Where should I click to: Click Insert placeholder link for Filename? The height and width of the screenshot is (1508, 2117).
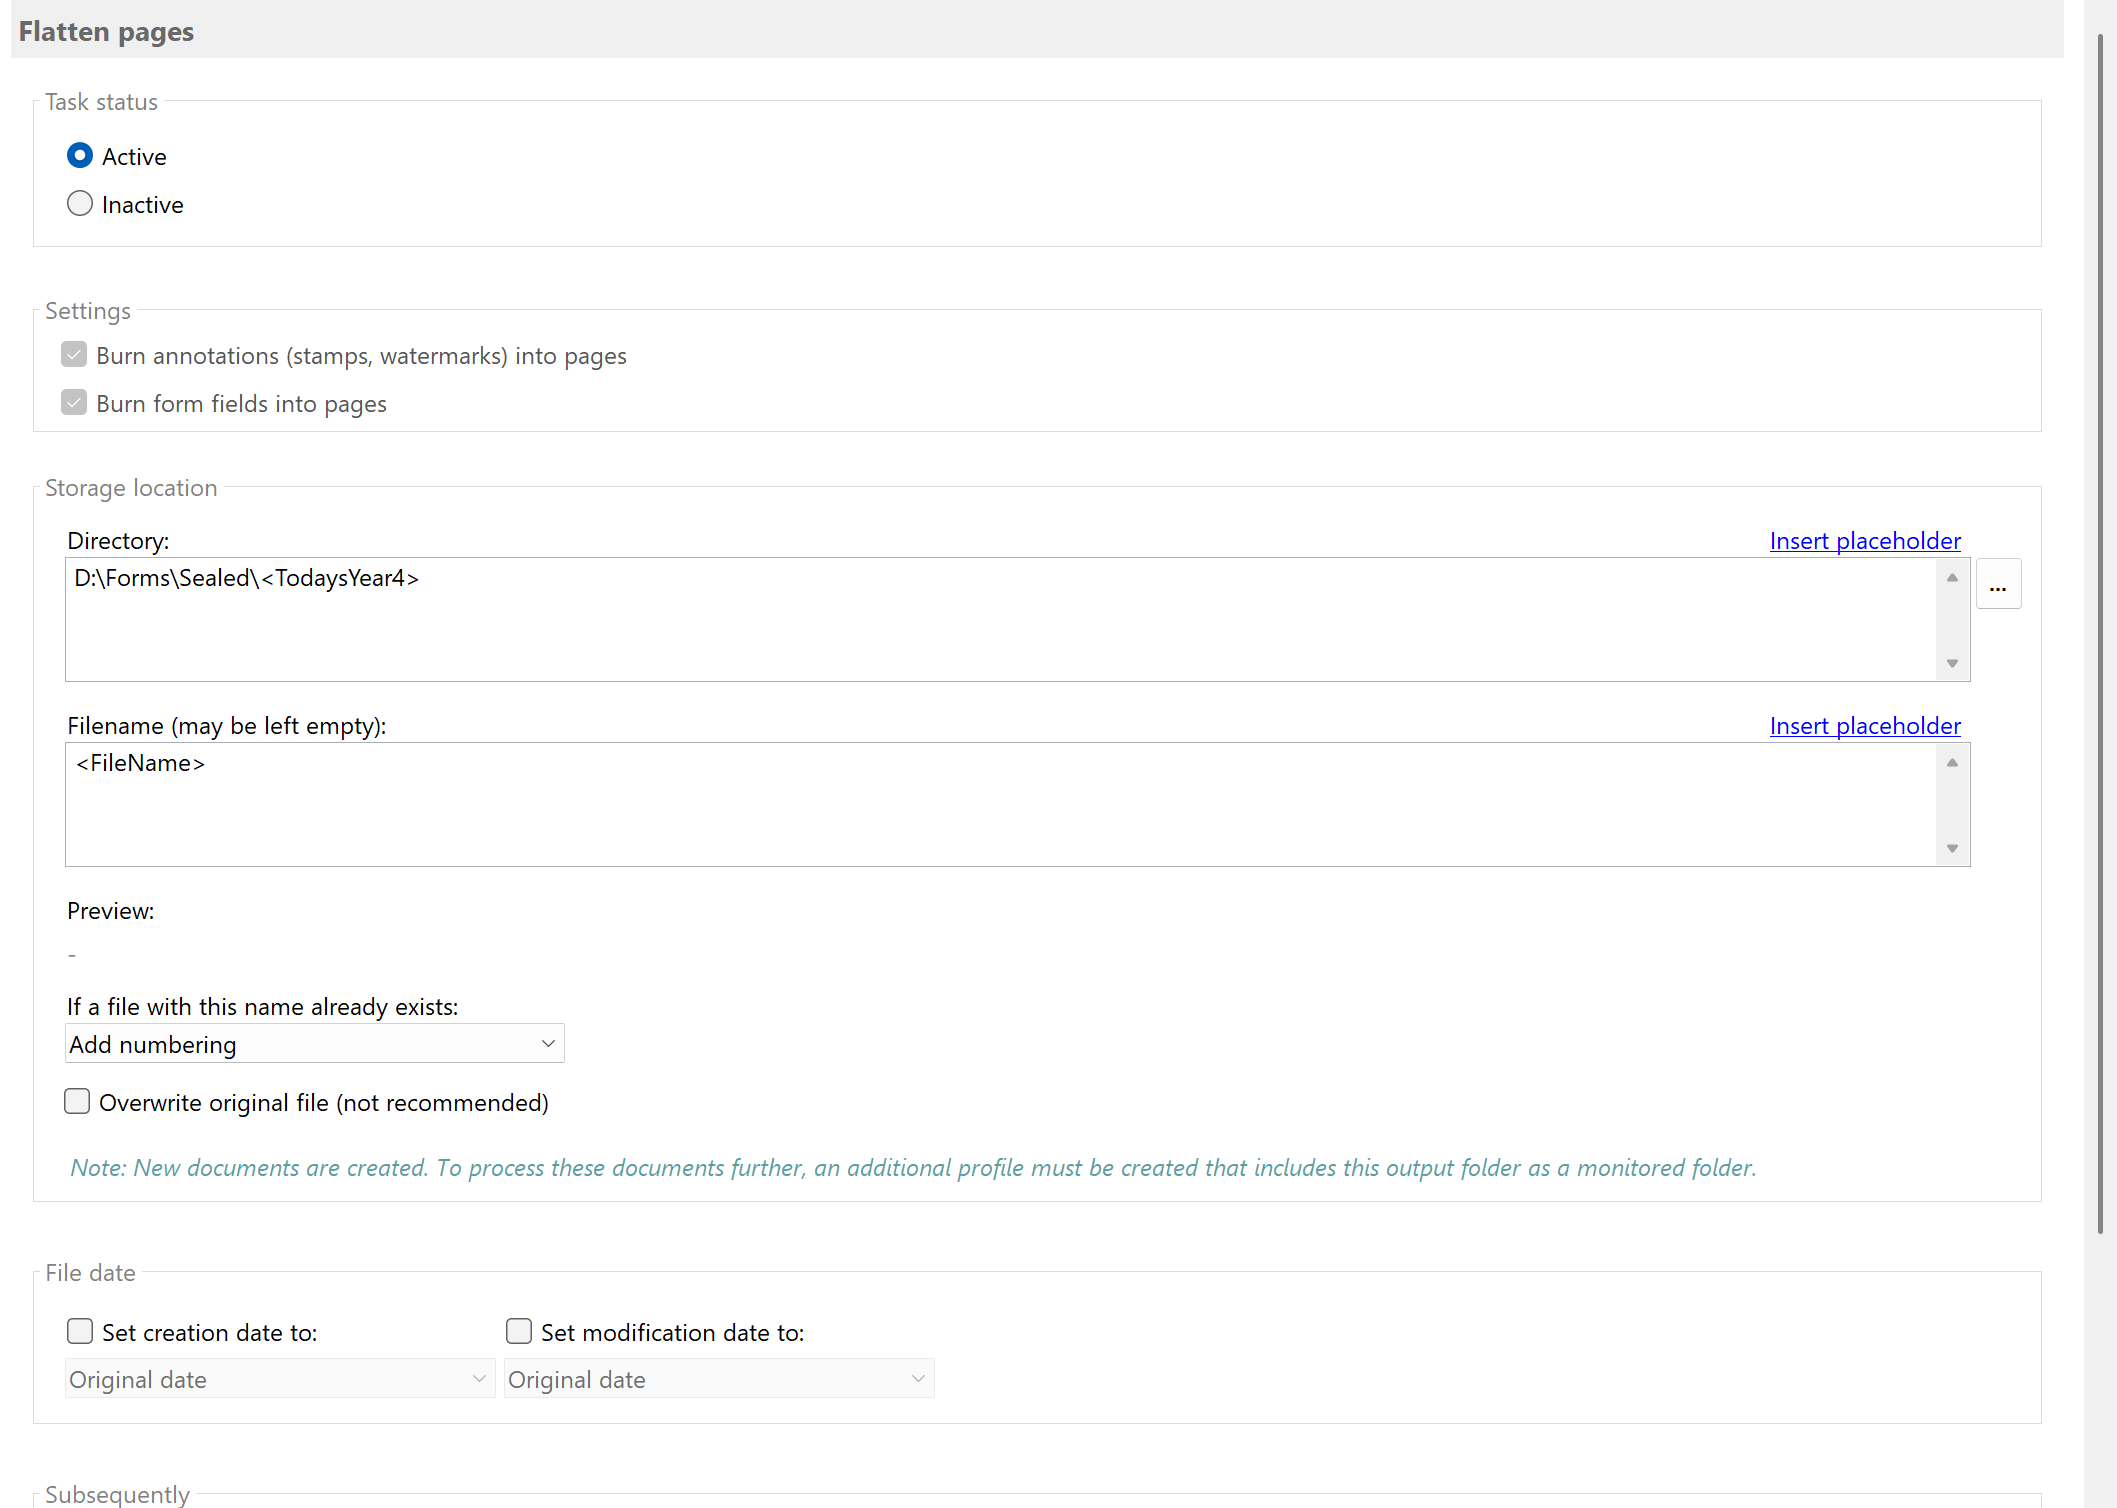[x=1864, y=725]
